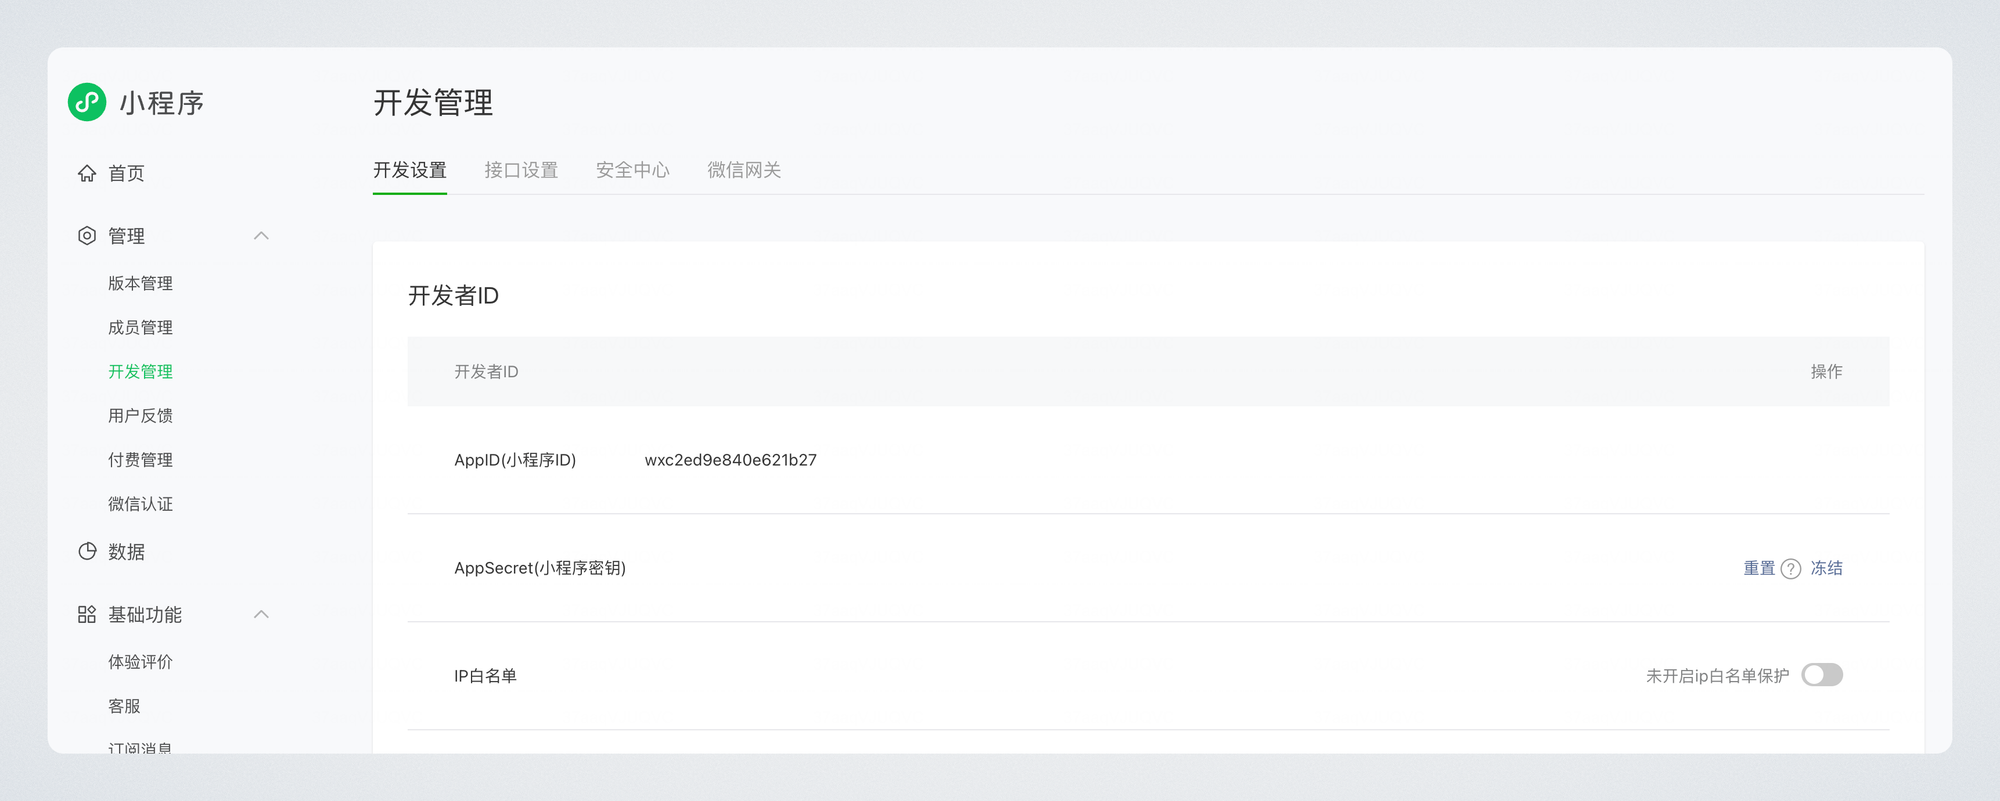2000x801 pixels.
Task: Click the home icon beside 首页
Action: point(87,173)
